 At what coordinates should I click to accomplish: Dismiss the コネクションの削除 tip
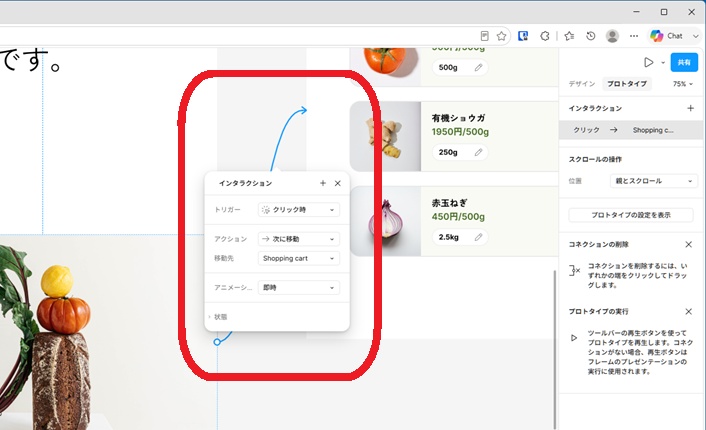(x=688, y=244)
